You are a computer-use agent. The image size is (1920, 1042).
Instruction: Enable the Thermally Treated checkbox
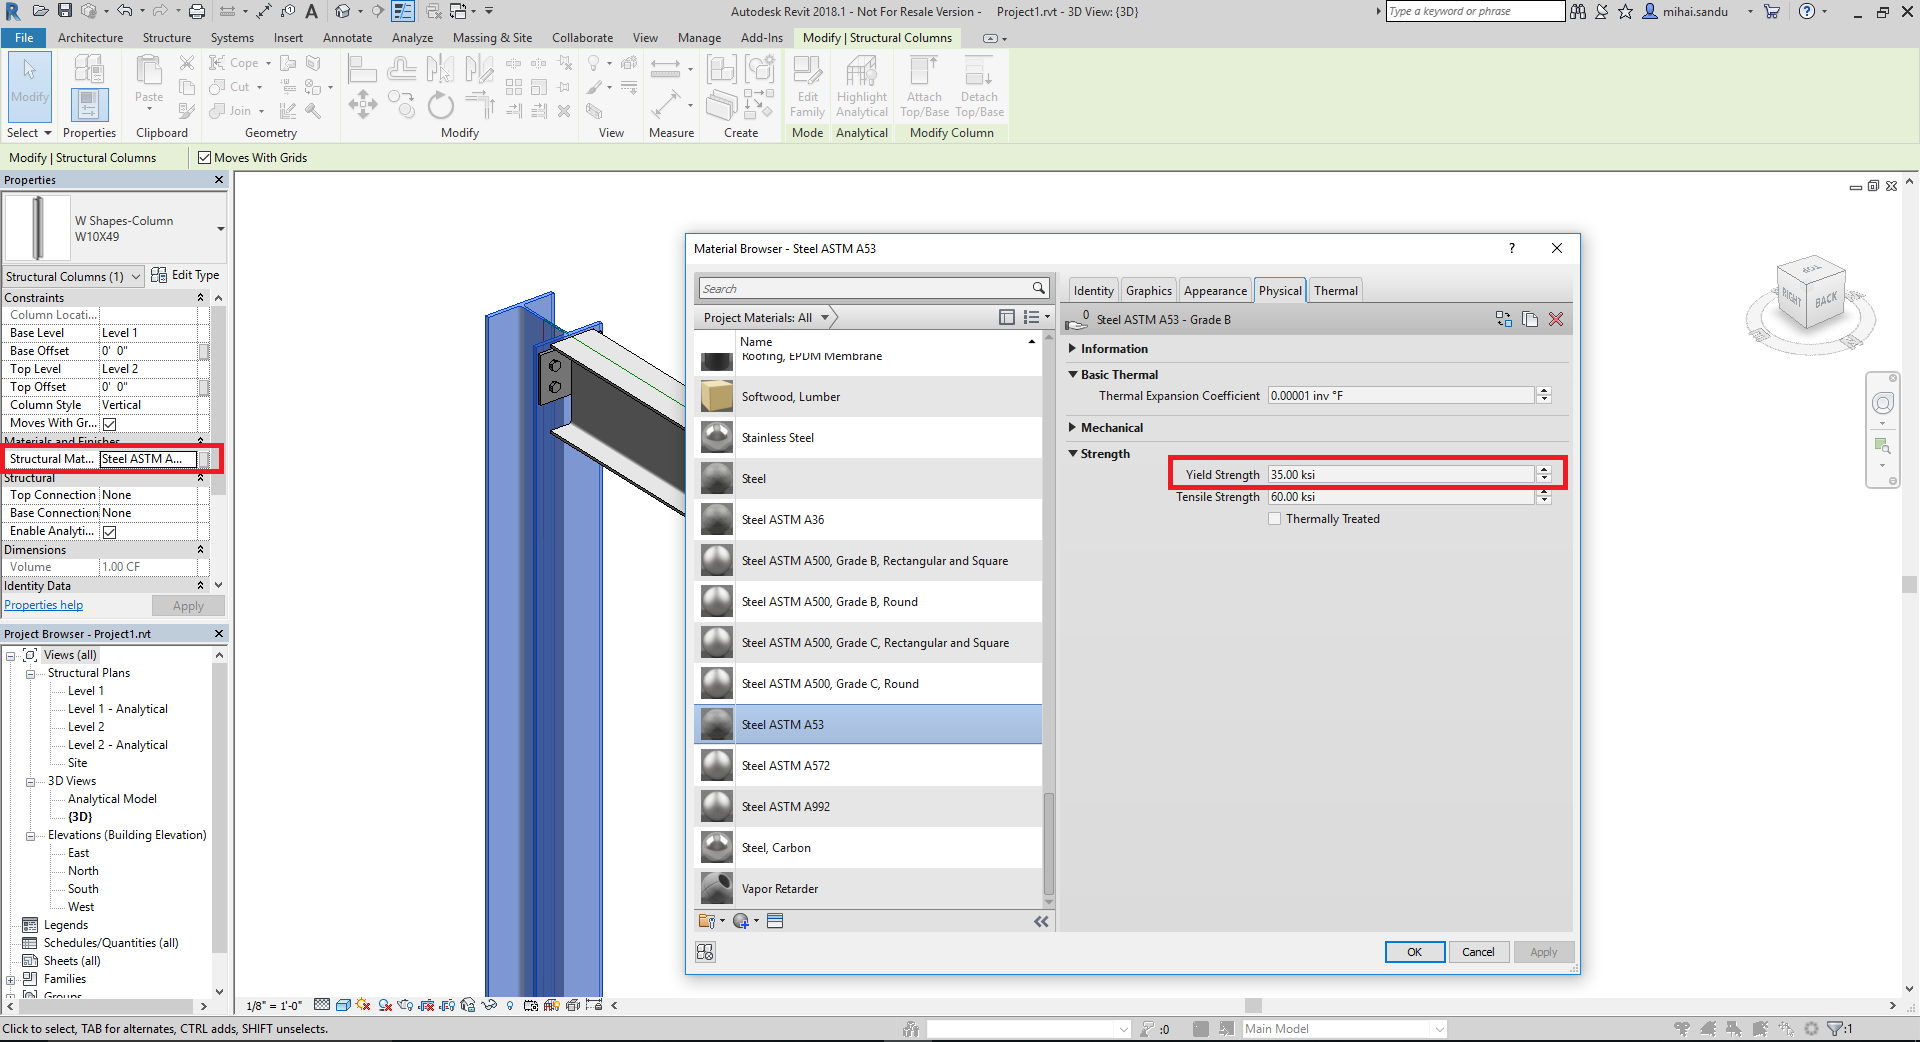coord(1275,518)
